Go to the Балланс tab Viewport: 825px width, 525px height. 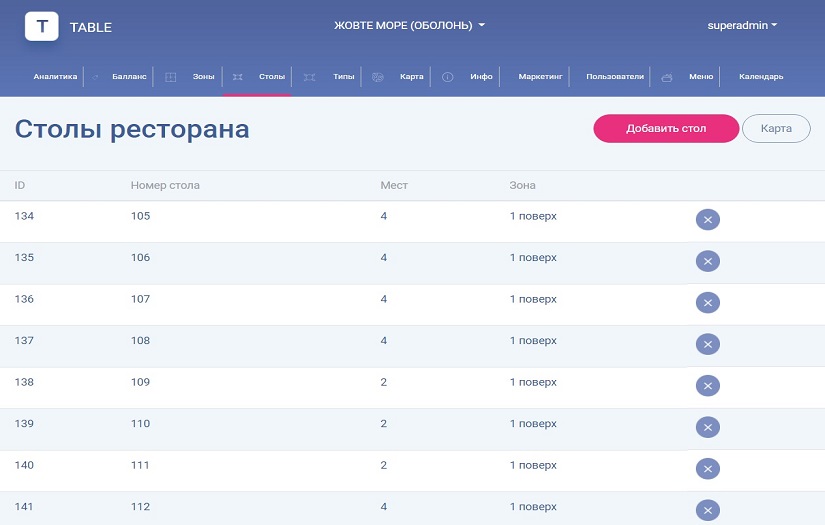pos(129,77)
